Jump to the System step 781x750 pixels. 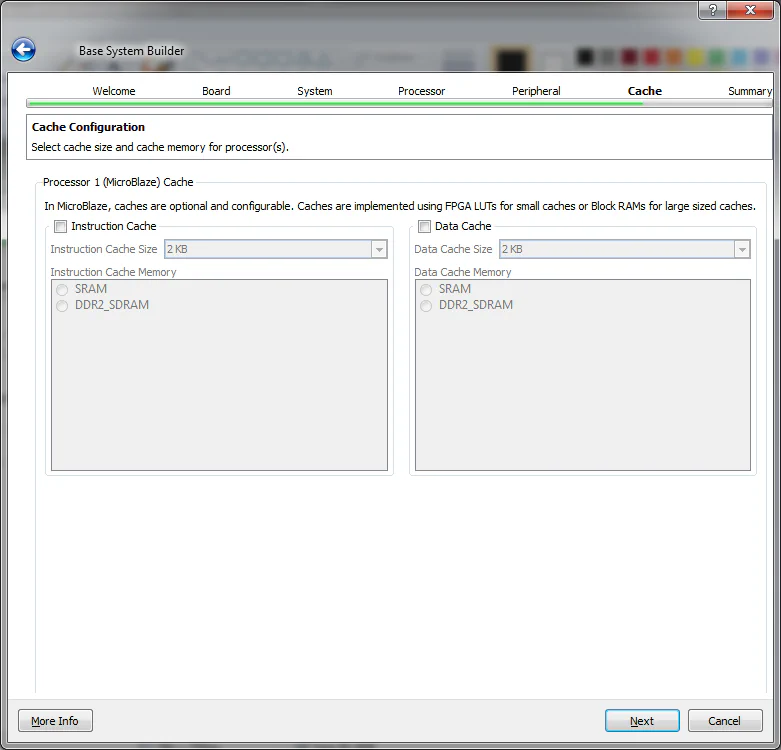point(314,91)
